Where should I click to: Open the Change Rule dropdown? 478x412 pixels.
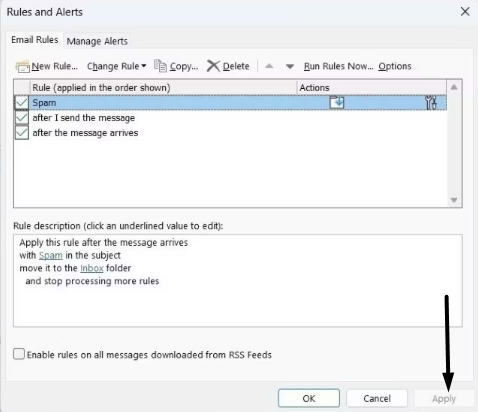pos(117,66)
